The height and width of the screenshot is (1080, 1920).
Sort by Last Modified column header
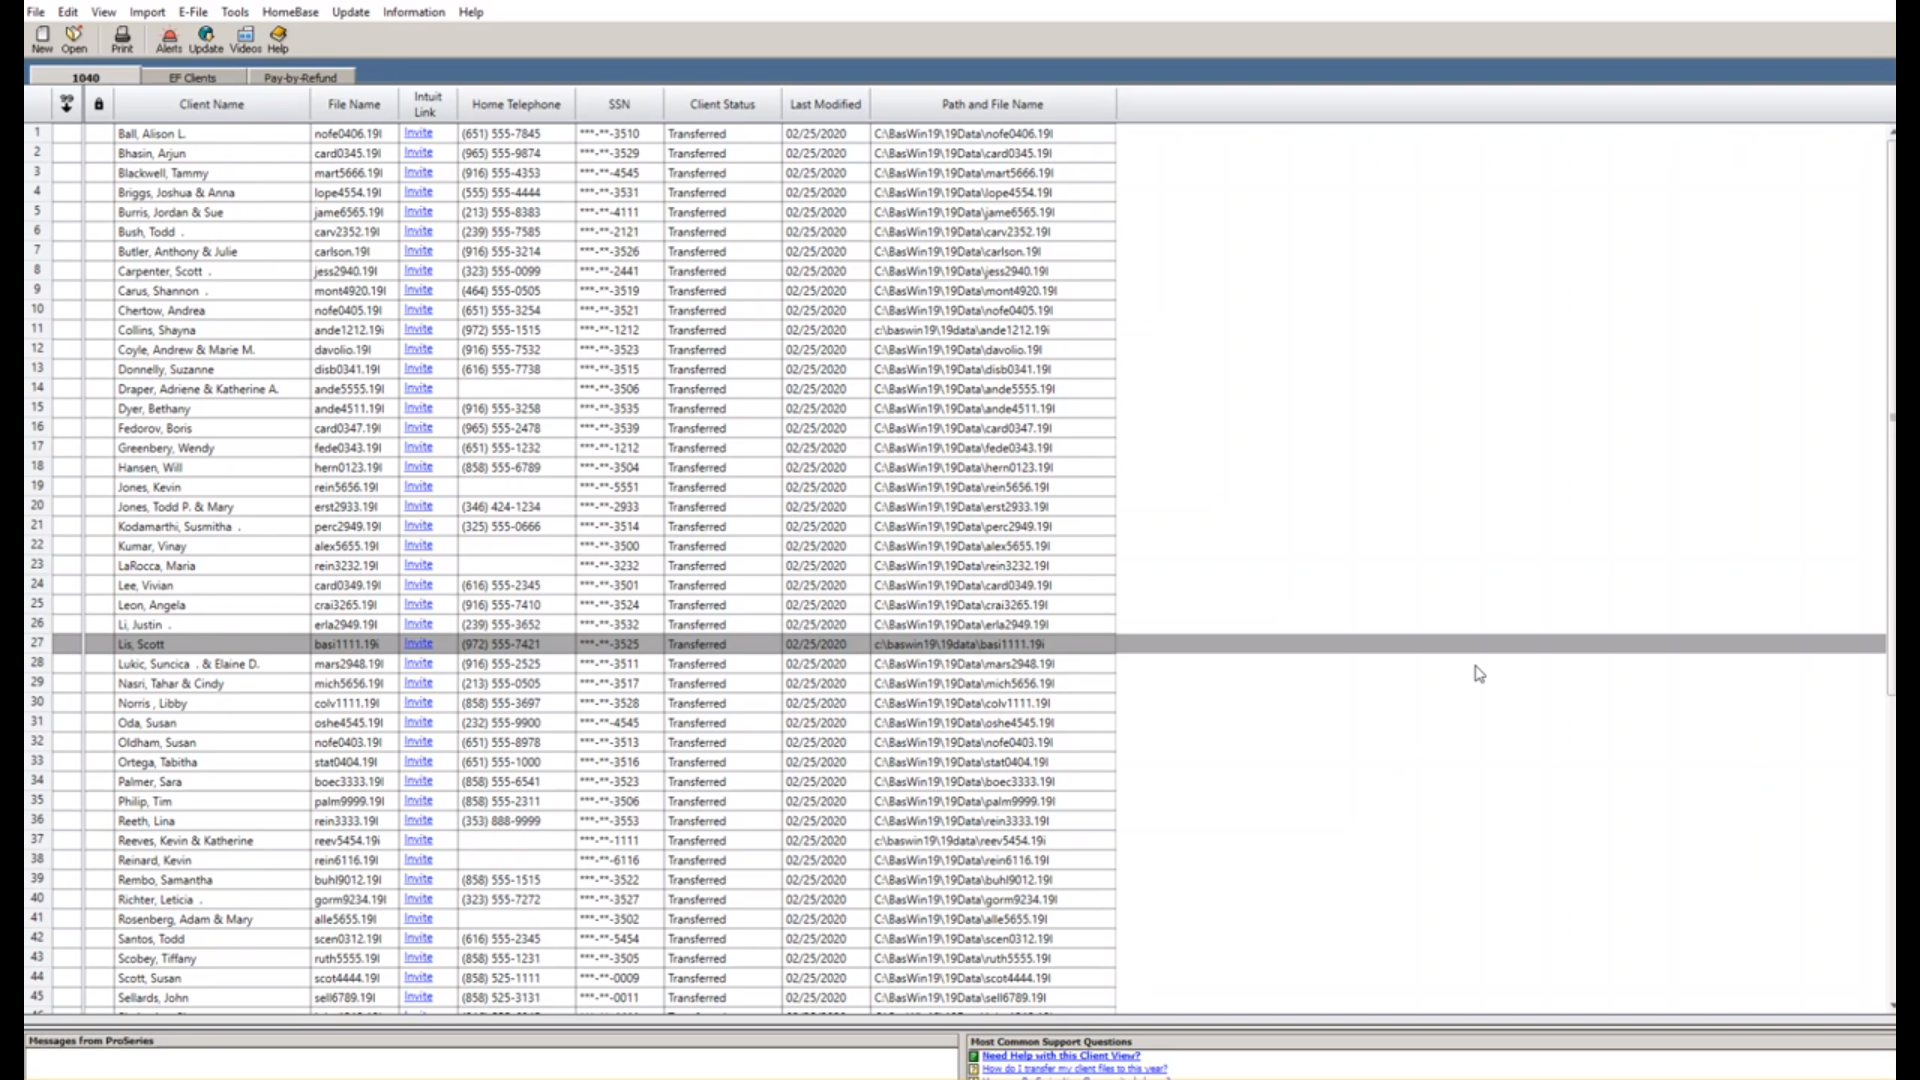coord(825,104)
